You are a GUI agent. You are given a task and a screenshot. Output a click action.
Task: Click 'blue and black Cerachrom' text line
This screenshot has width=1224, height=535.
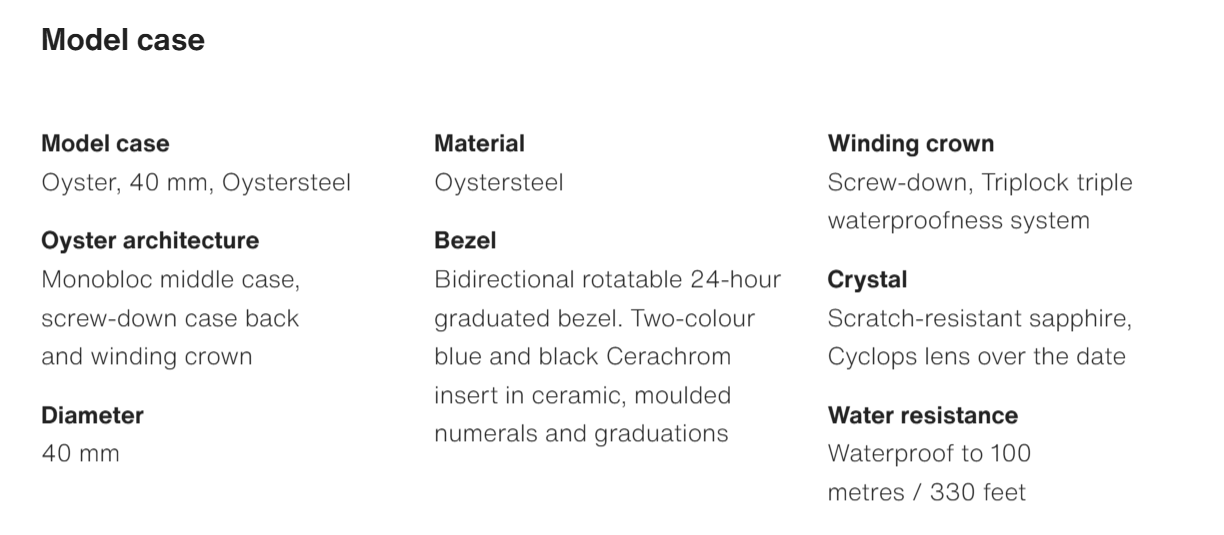click(x=582, y=357)
